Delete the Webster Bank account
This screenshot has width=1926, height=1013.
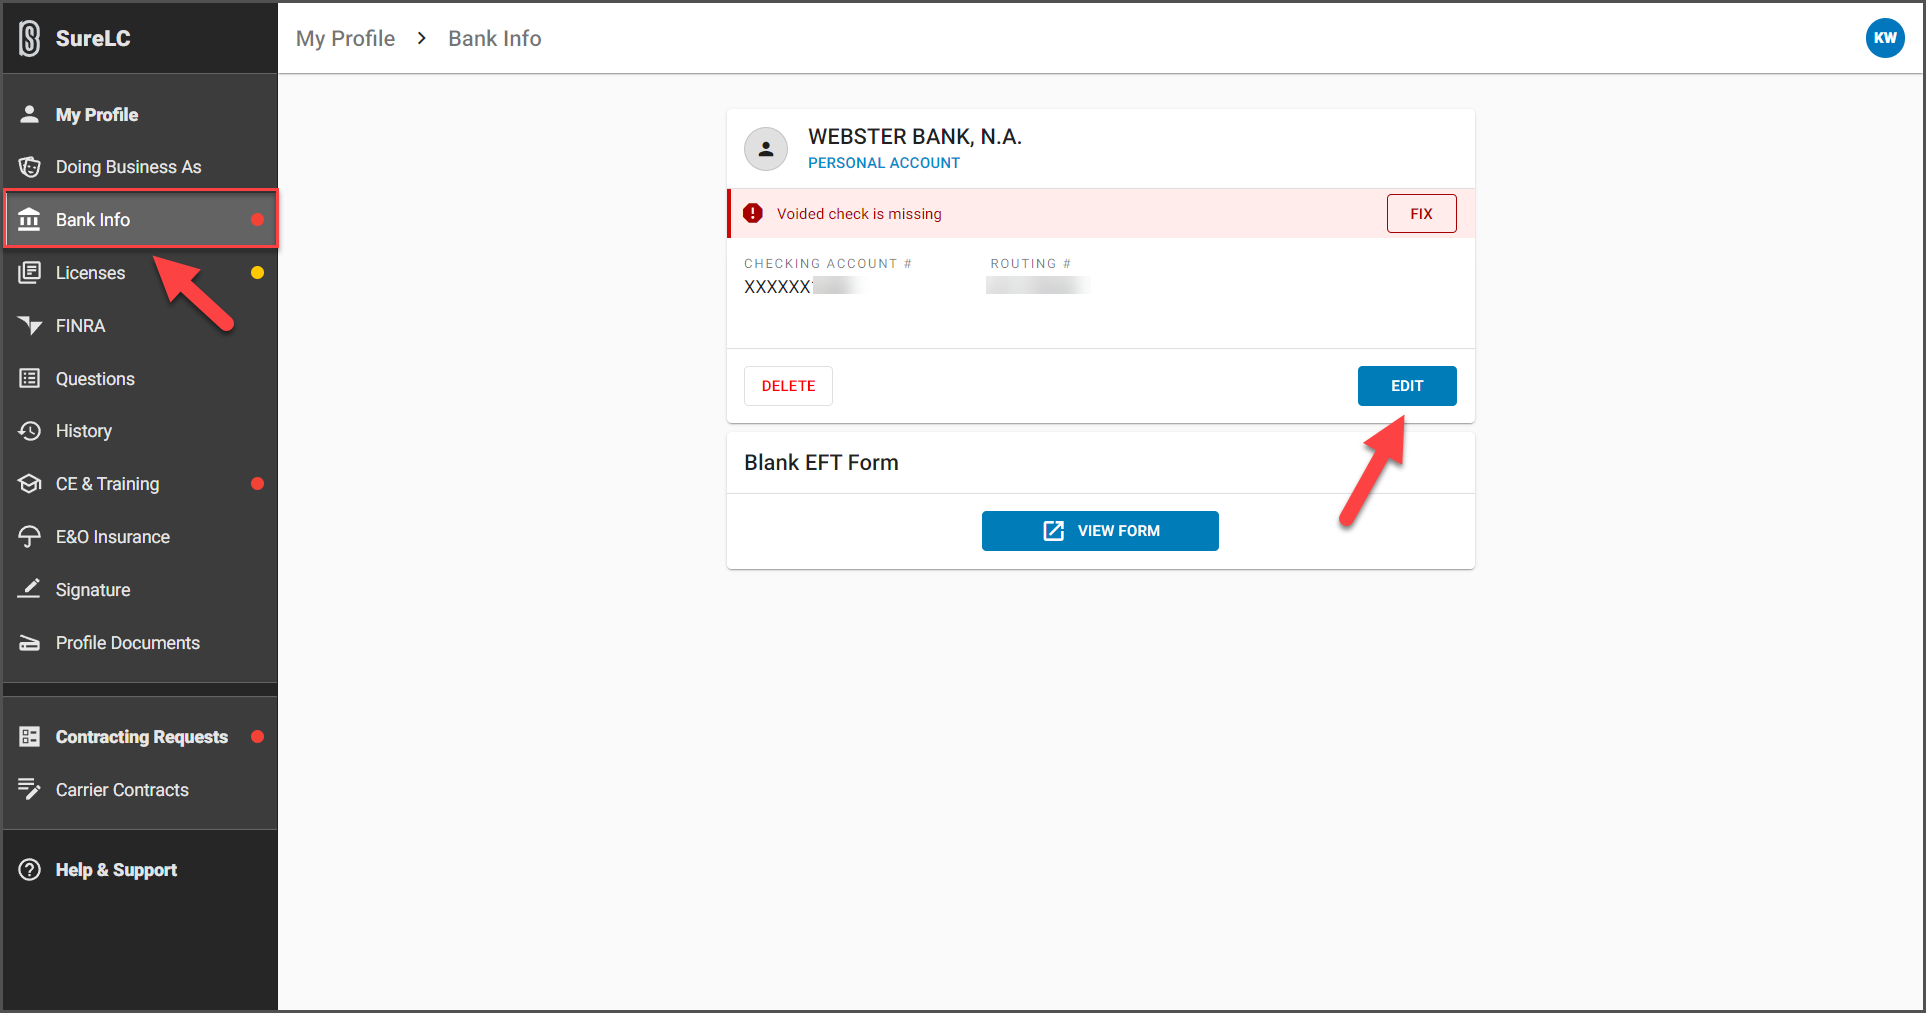[788, 386]
